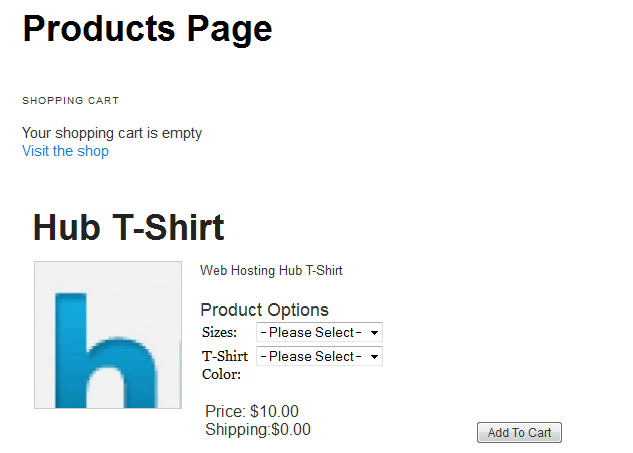Viewport: 633px width, 453px height.
Task: Select the Shopping Cart section heading
Action: click(70, 101)
